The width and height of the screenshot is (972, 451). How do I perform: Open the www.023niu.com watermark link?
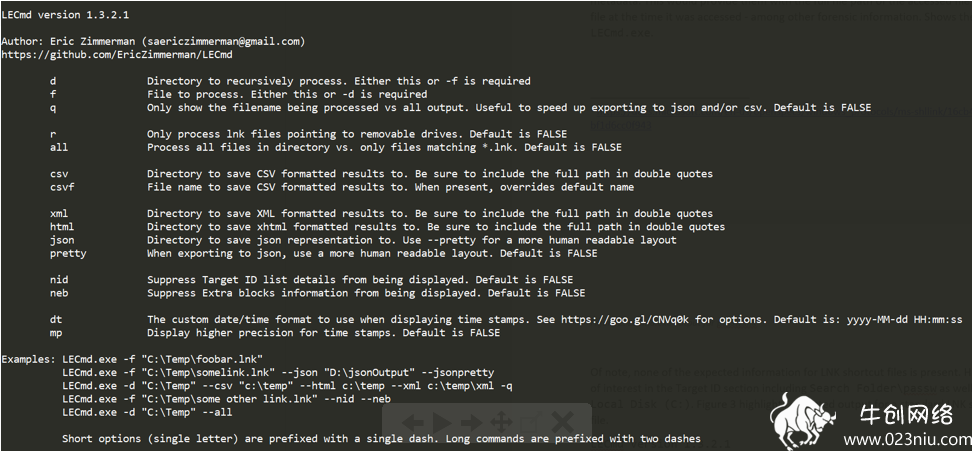(x=907, y=440)
